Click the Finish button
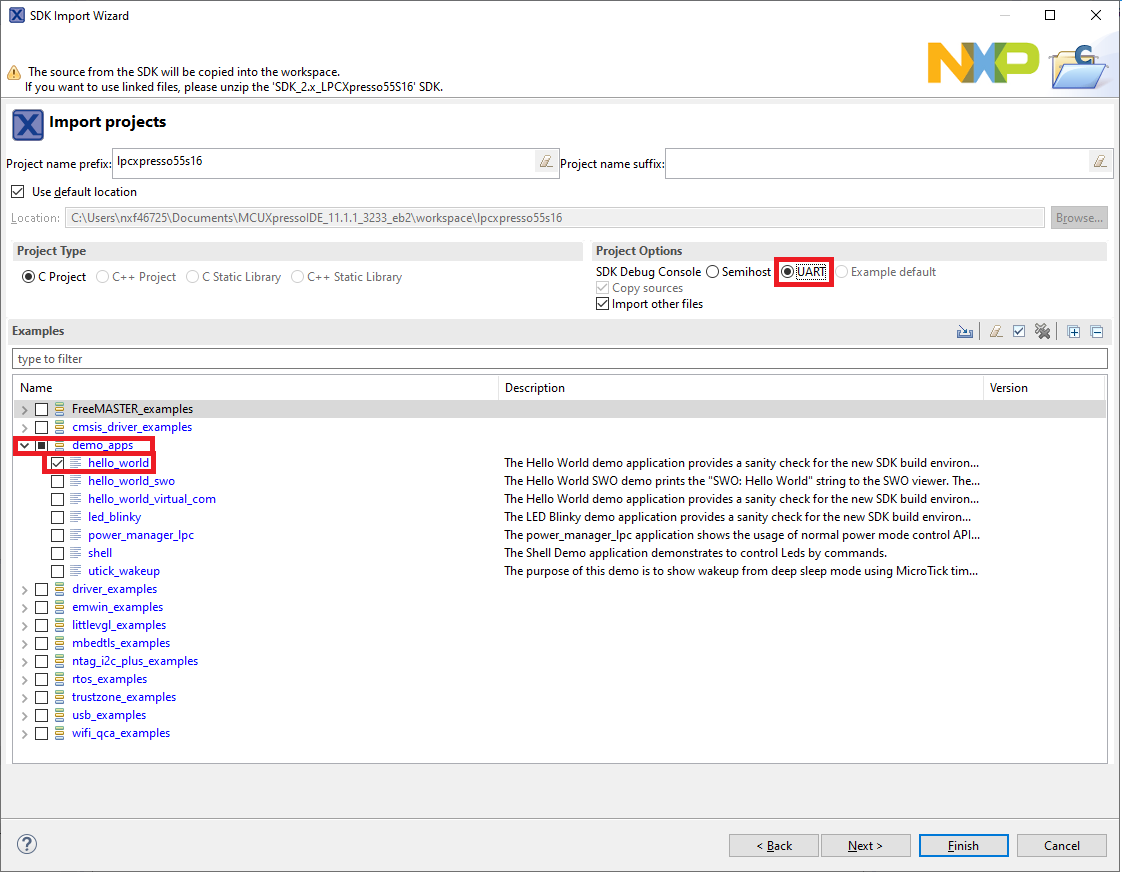This screenshot has height=872, width=1122. pyautogui.click(x=963, y=846)
